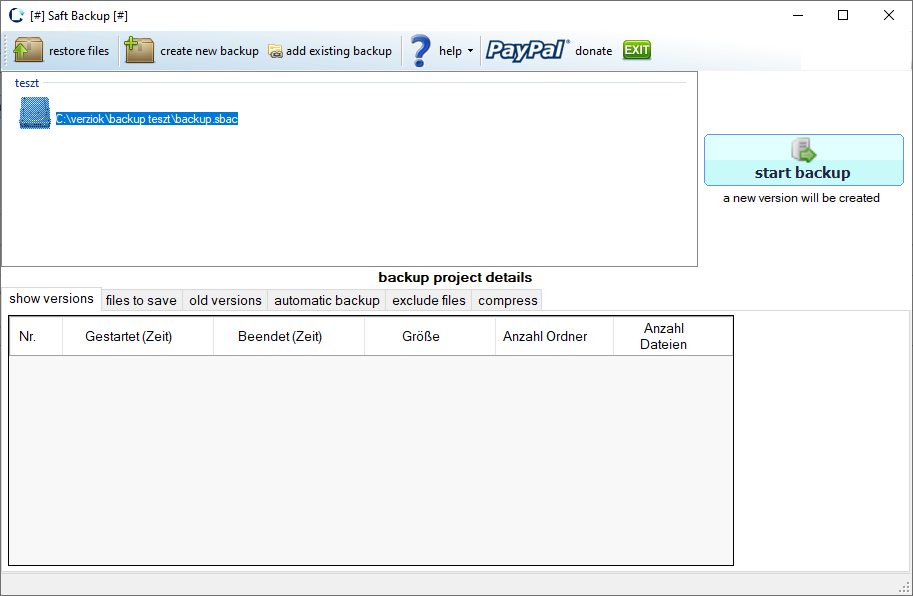Image resolution: width=913 pixels, height=596 pixels.
Task: Click the restore files box icon
Action: coord(29,50)
